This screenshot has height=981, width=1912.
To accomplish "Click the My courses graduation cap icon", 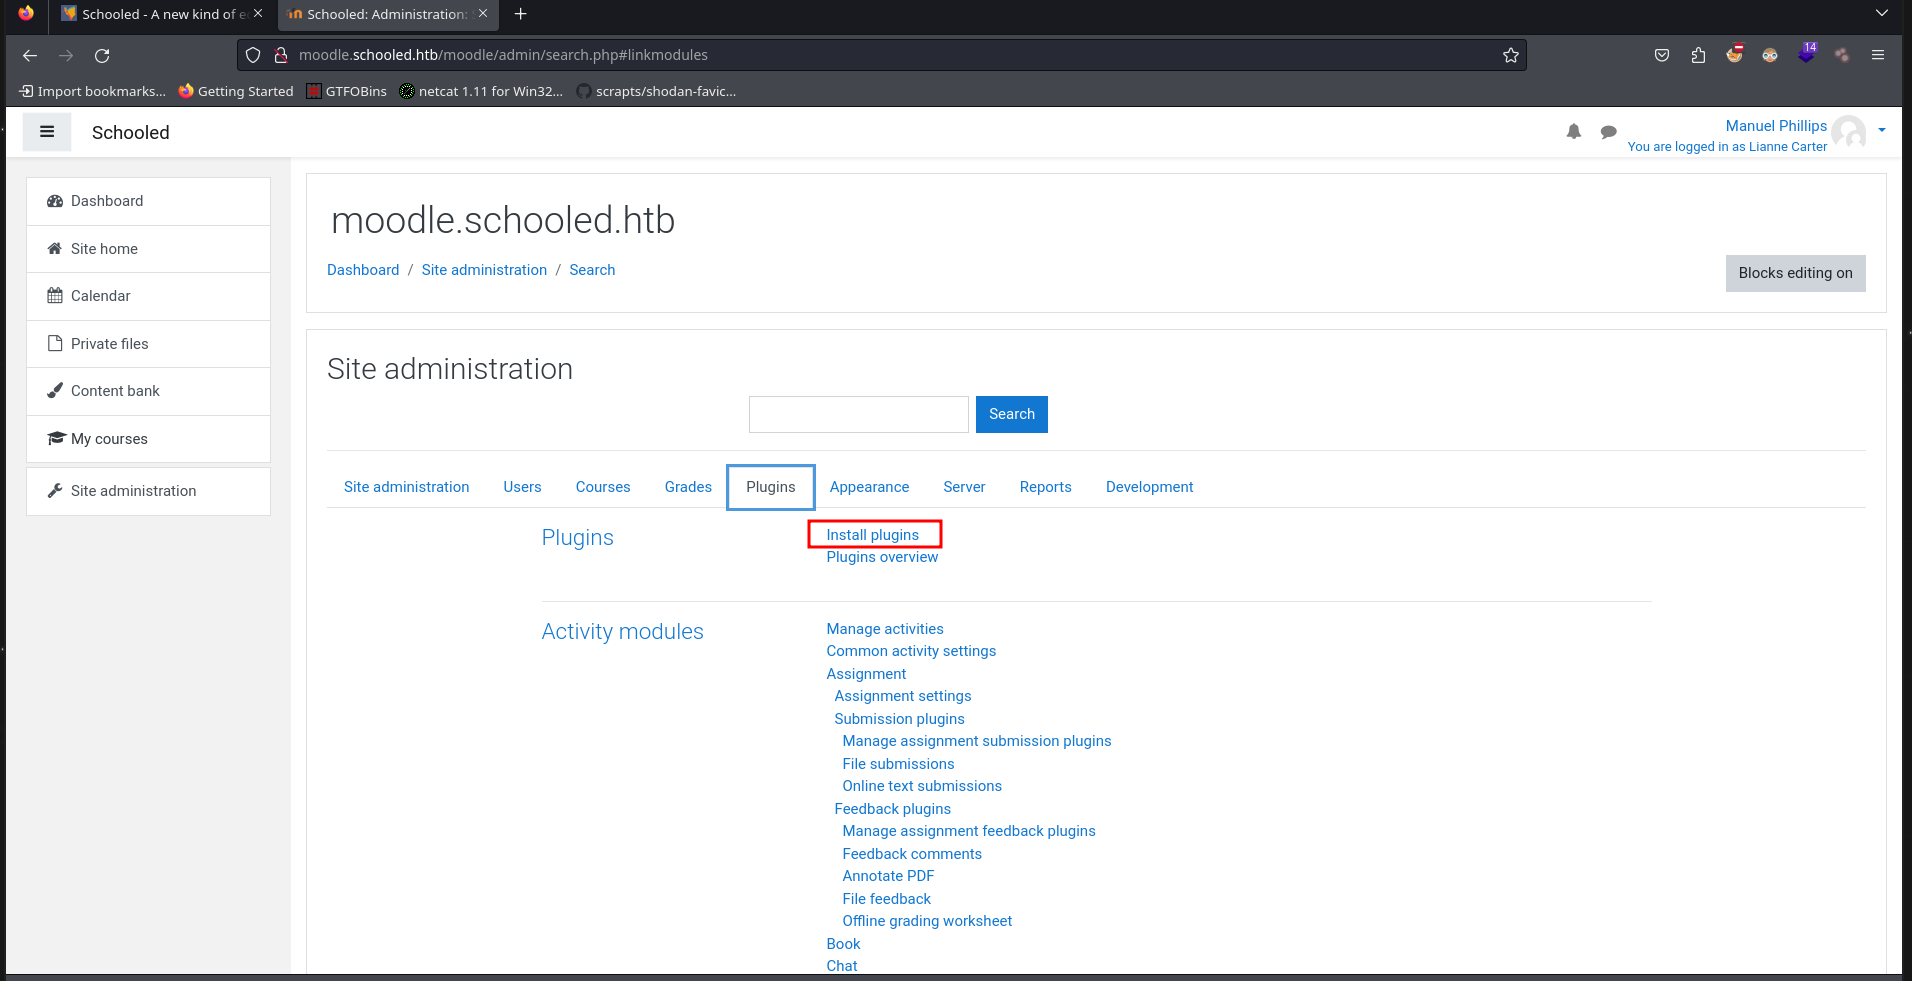I will tap(56, 439).
